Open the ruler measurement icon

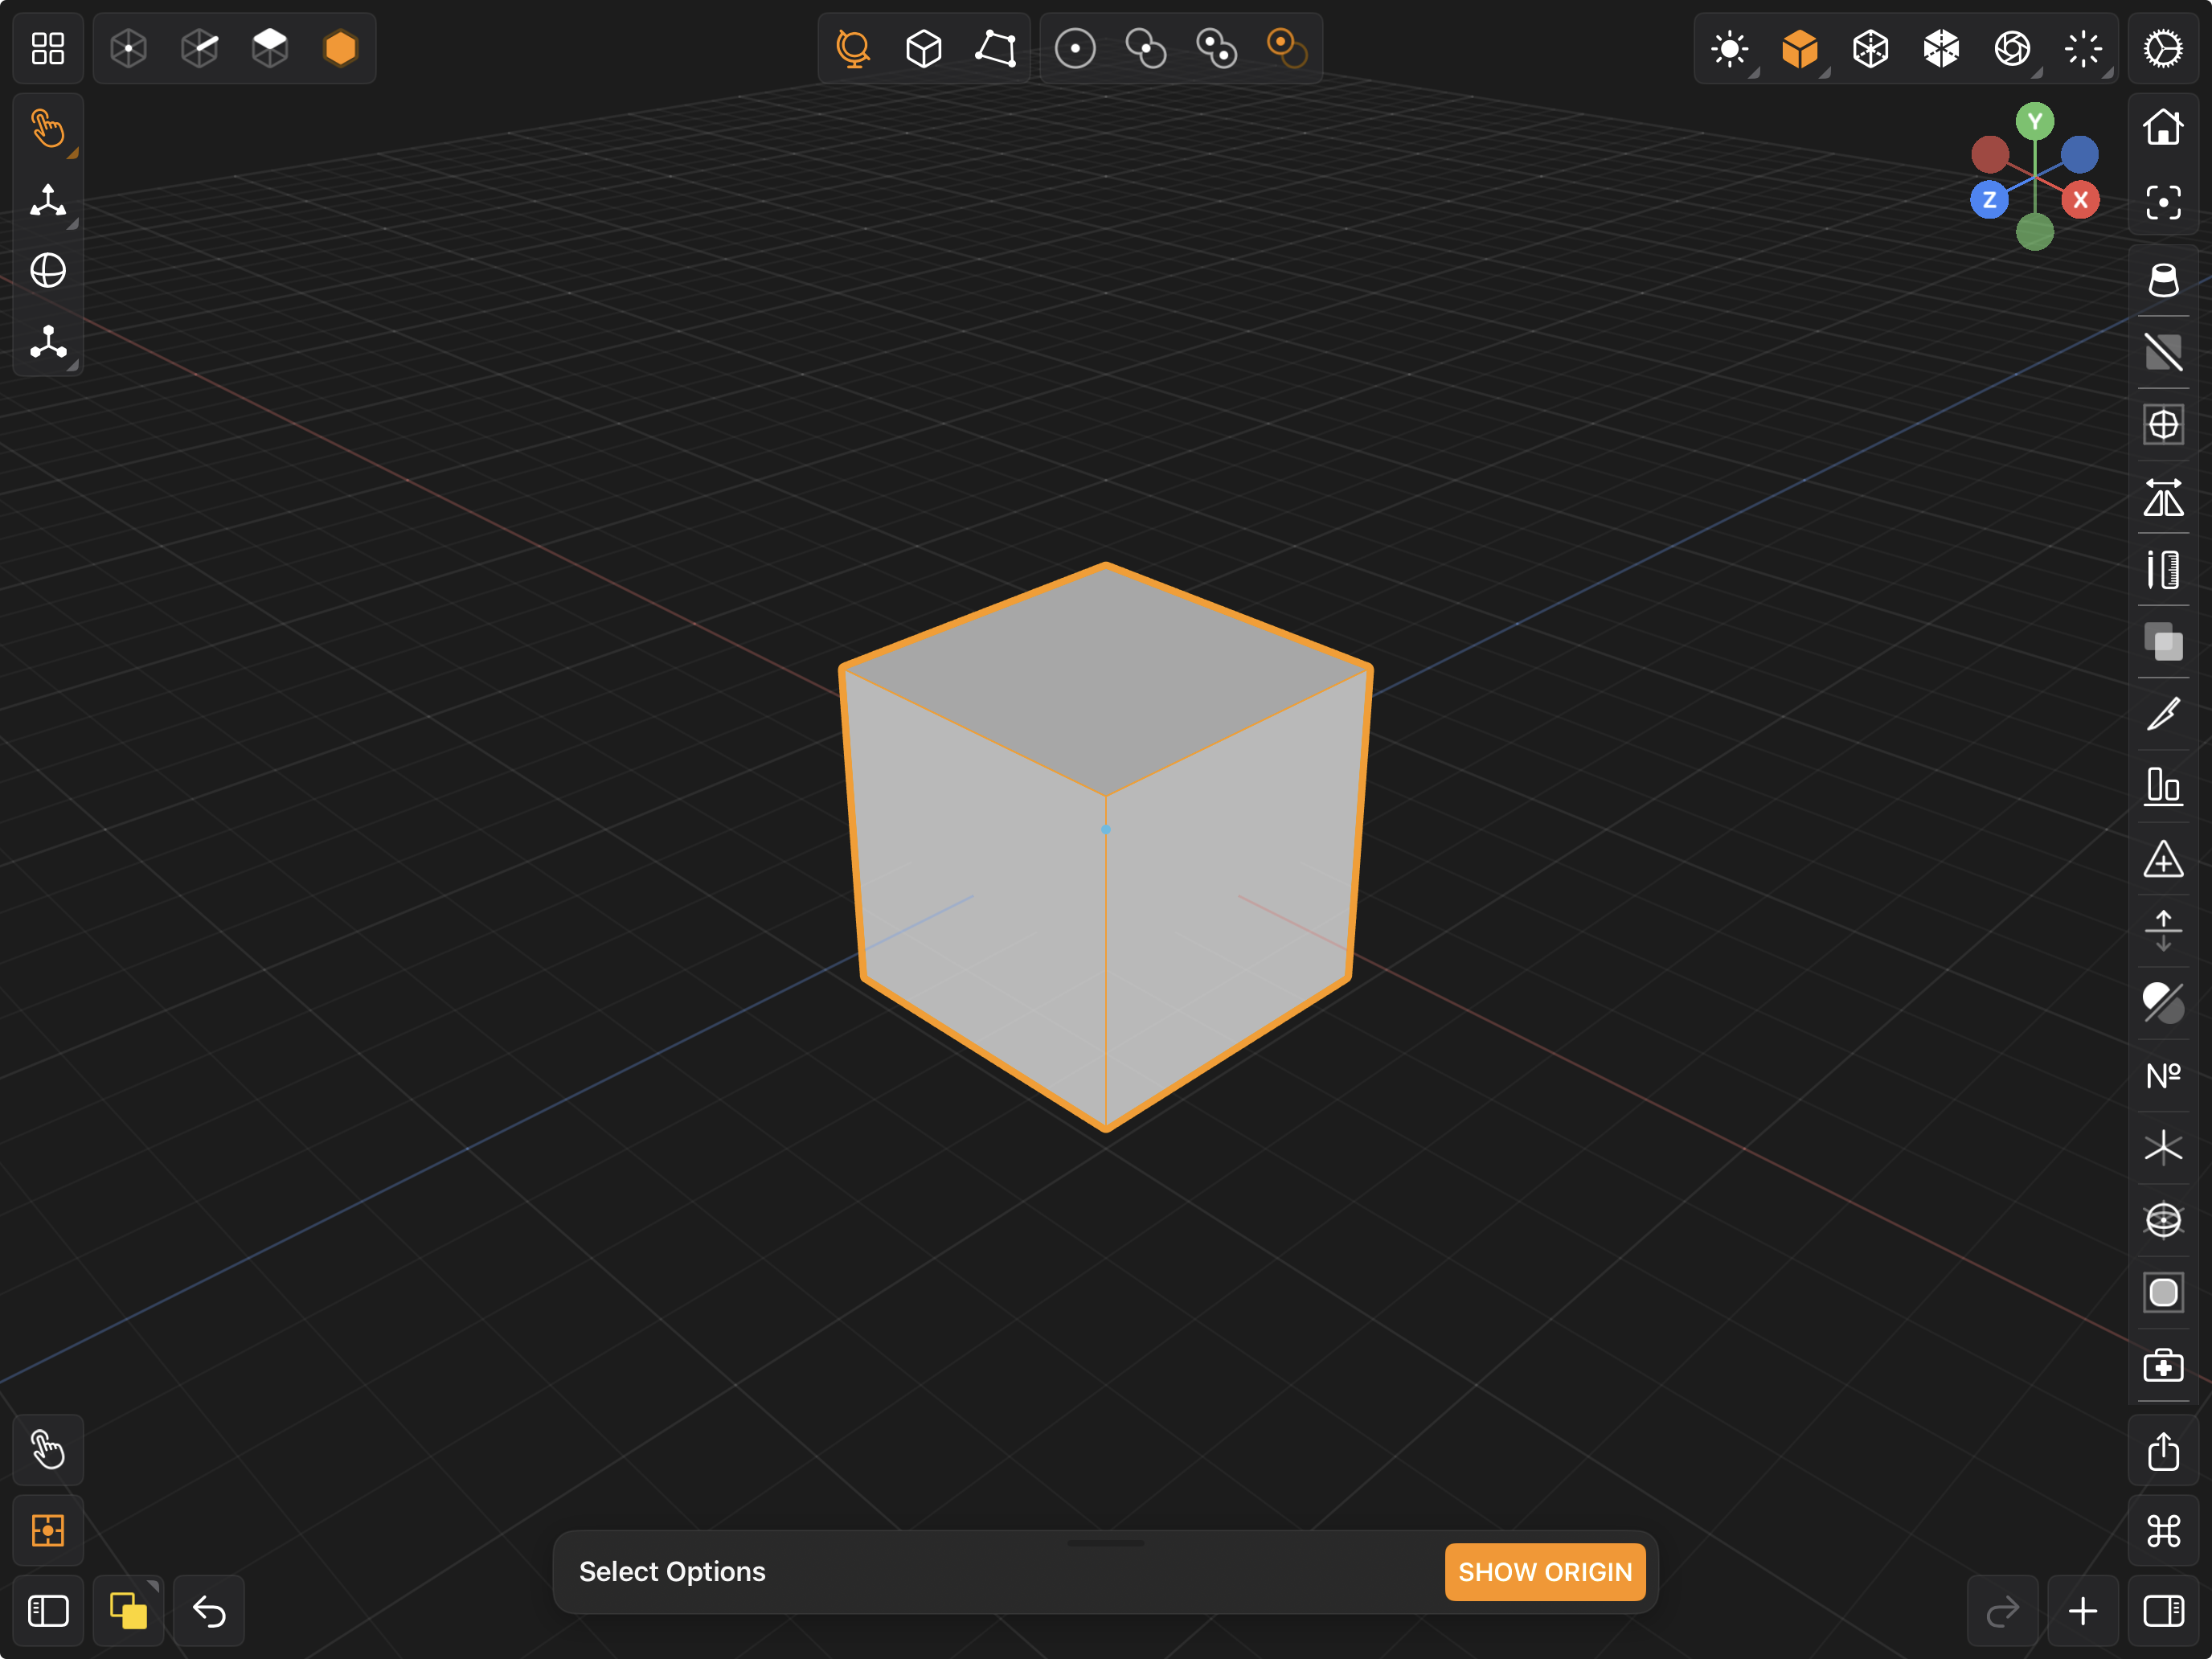(2163, 570)
